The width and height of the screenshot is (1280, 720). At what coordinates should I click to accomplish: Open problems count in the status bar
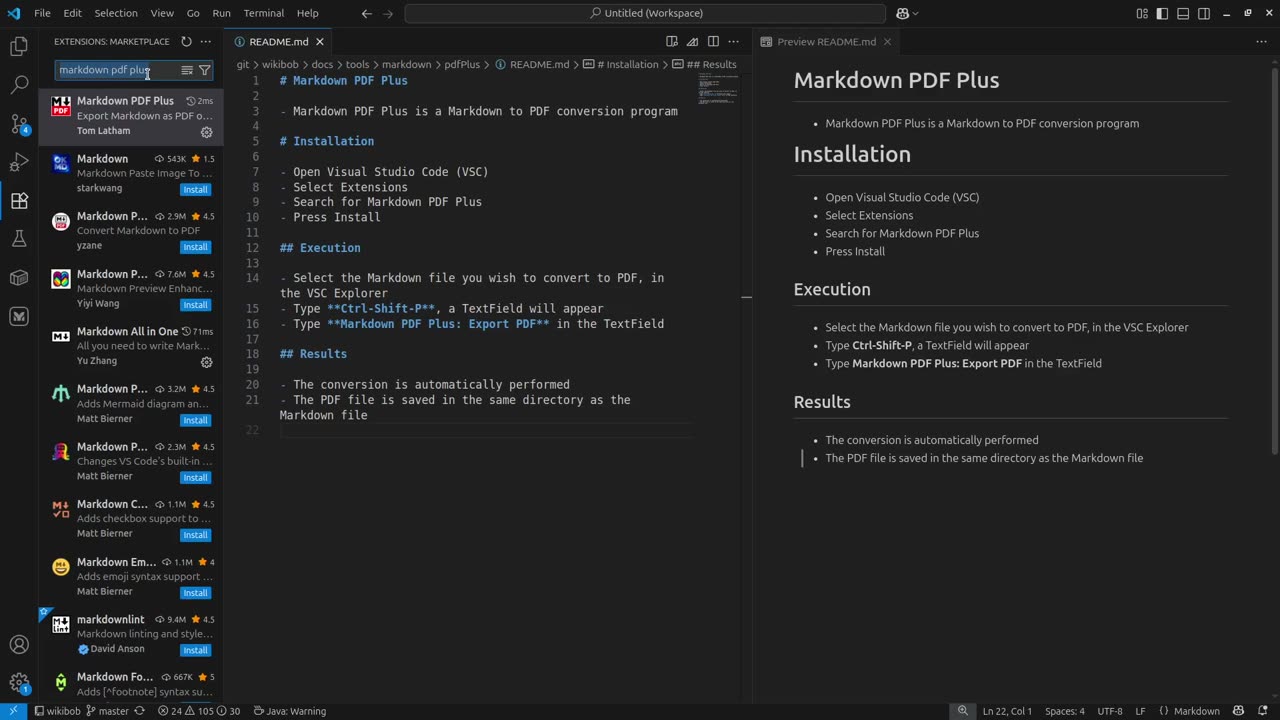pos(199,711)
